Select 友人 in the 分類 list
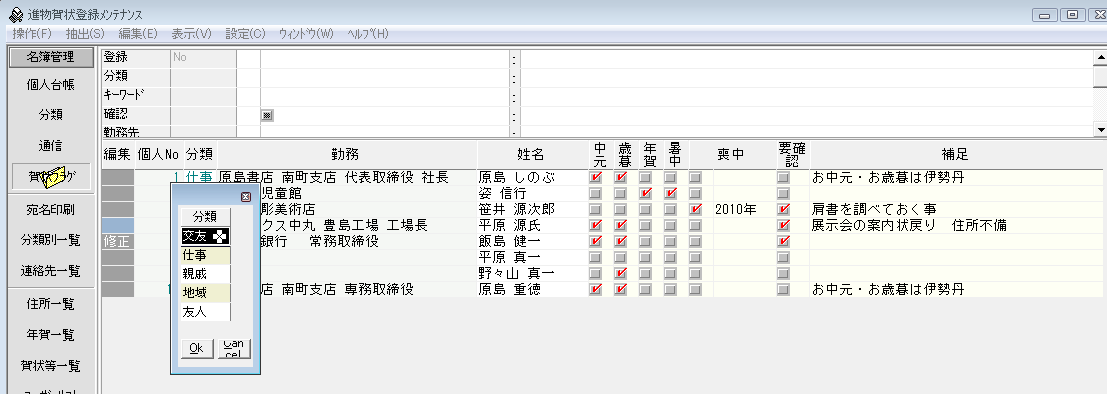Viewport: 1107px width, 394px height. (x=205, y=311)
